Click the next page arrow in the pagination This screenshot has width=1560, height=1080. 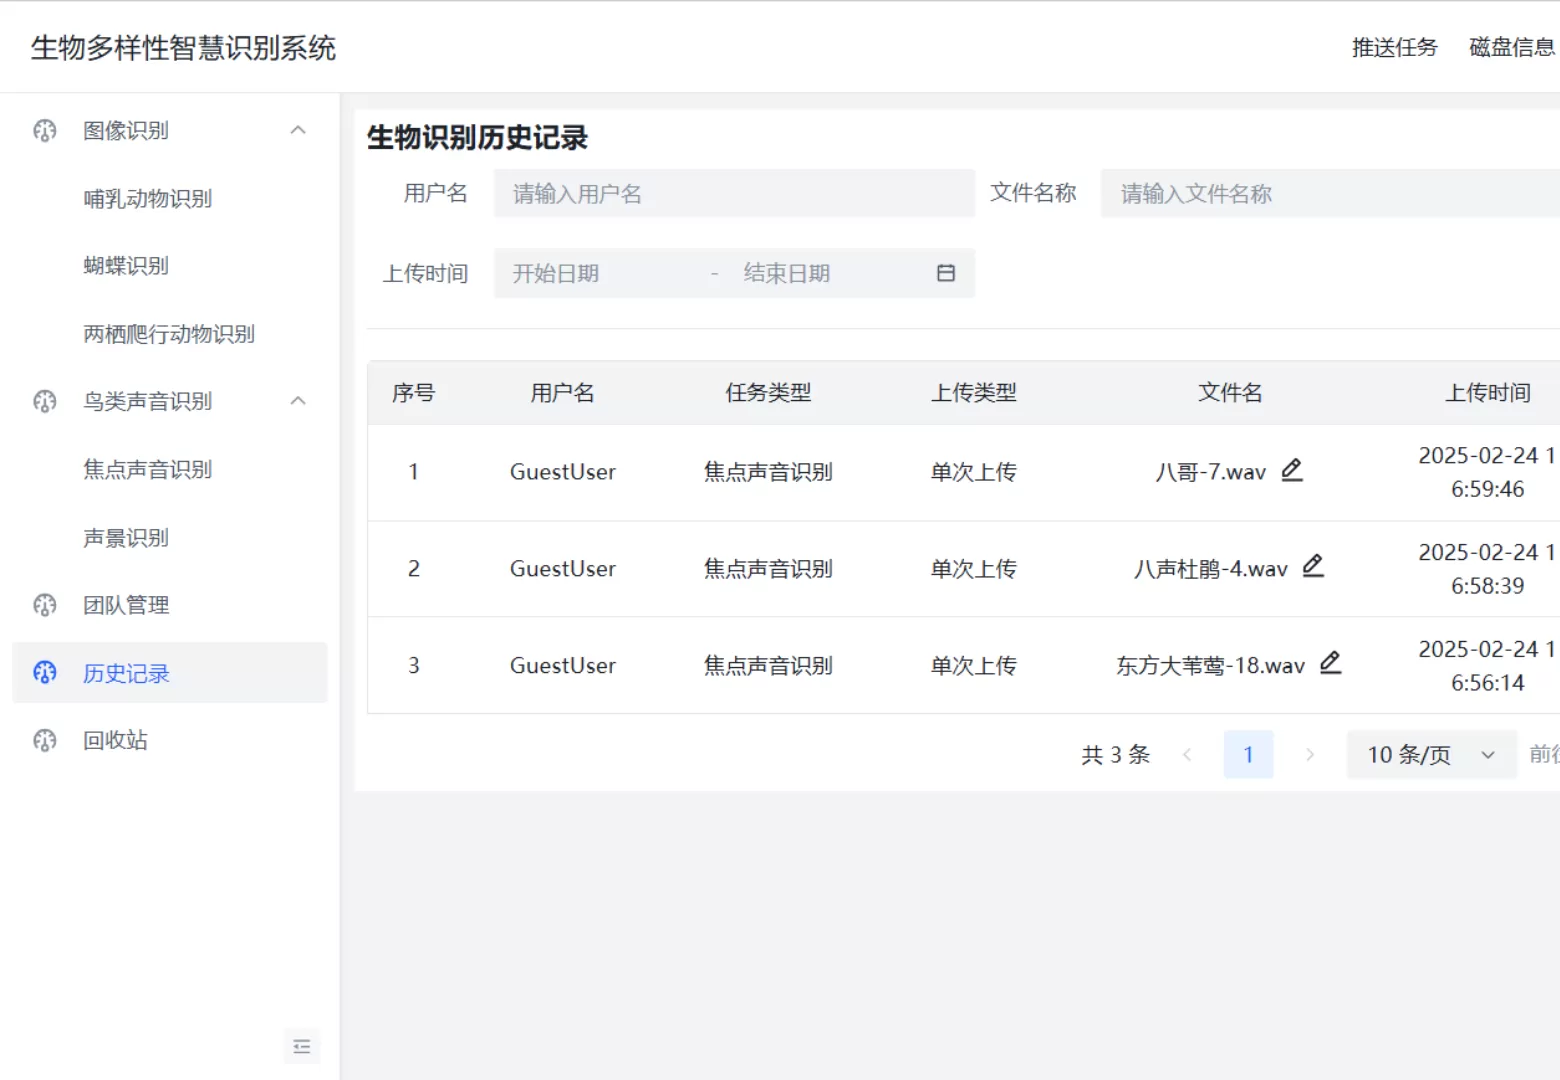click(1310, 754)
